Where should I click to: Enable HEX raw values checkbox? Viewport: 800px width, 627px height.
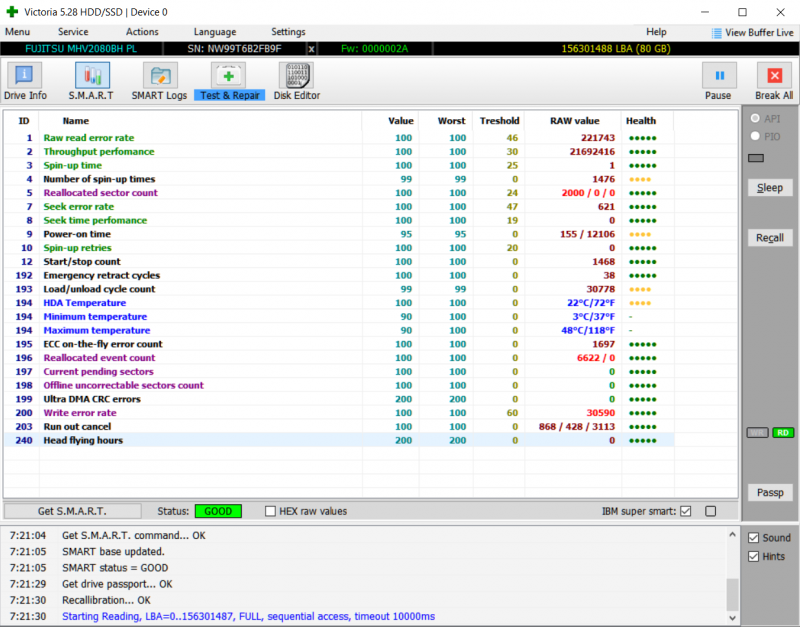coord(271,511)
